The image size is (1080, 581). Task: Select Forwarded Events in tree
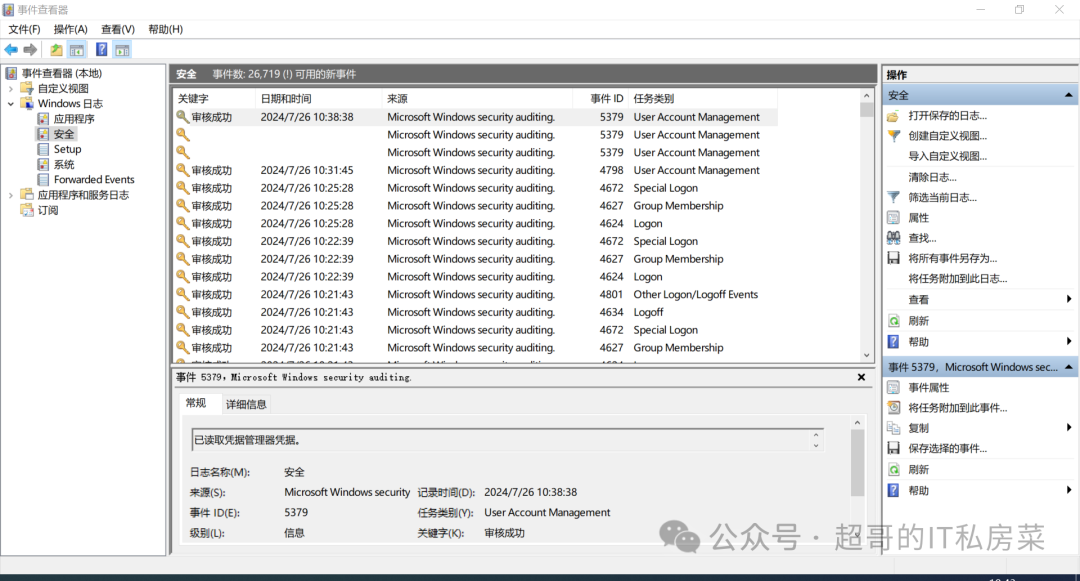tap(94, 180)
